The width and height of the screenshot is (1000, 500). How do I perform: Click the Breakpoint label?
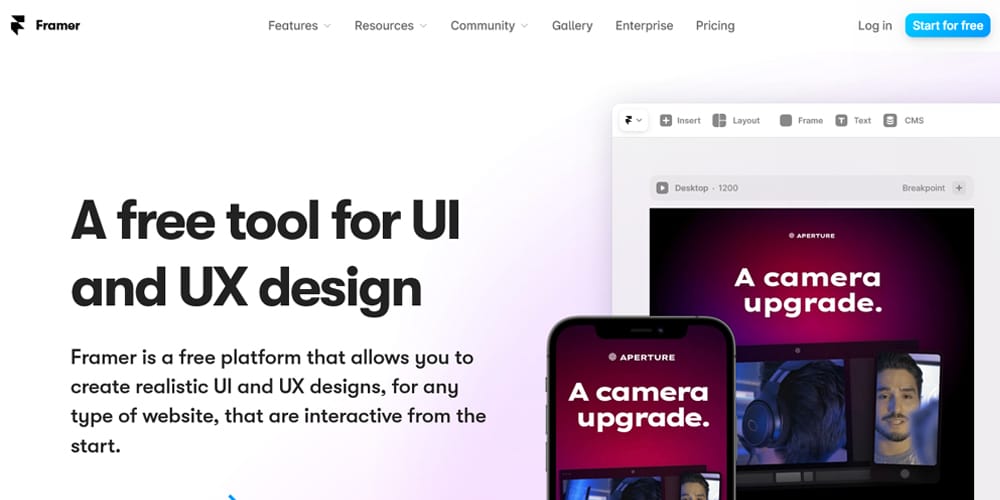[x=923, y=188]
